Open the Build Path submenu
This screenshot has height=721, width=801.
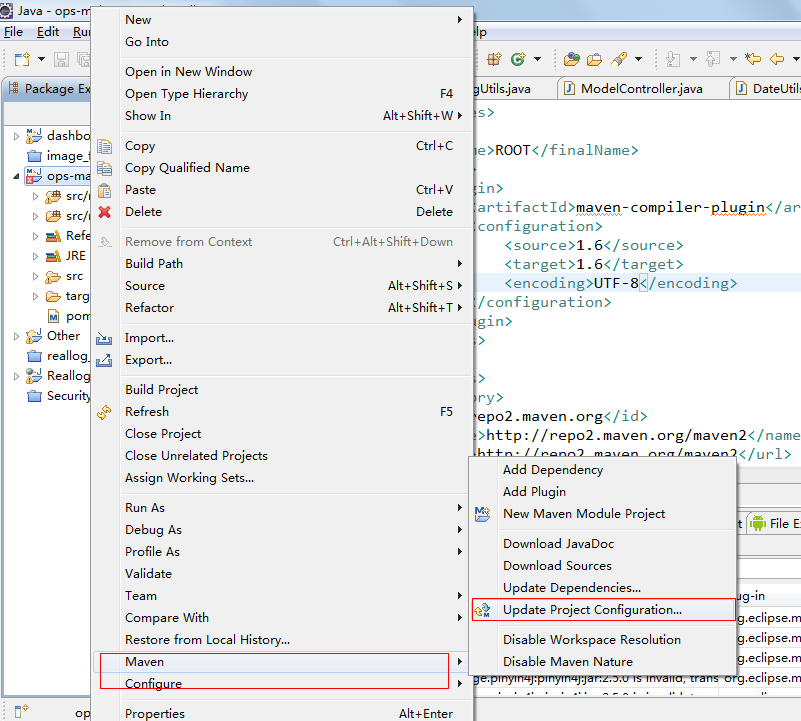pyautogui.click(x=154, y=264)
